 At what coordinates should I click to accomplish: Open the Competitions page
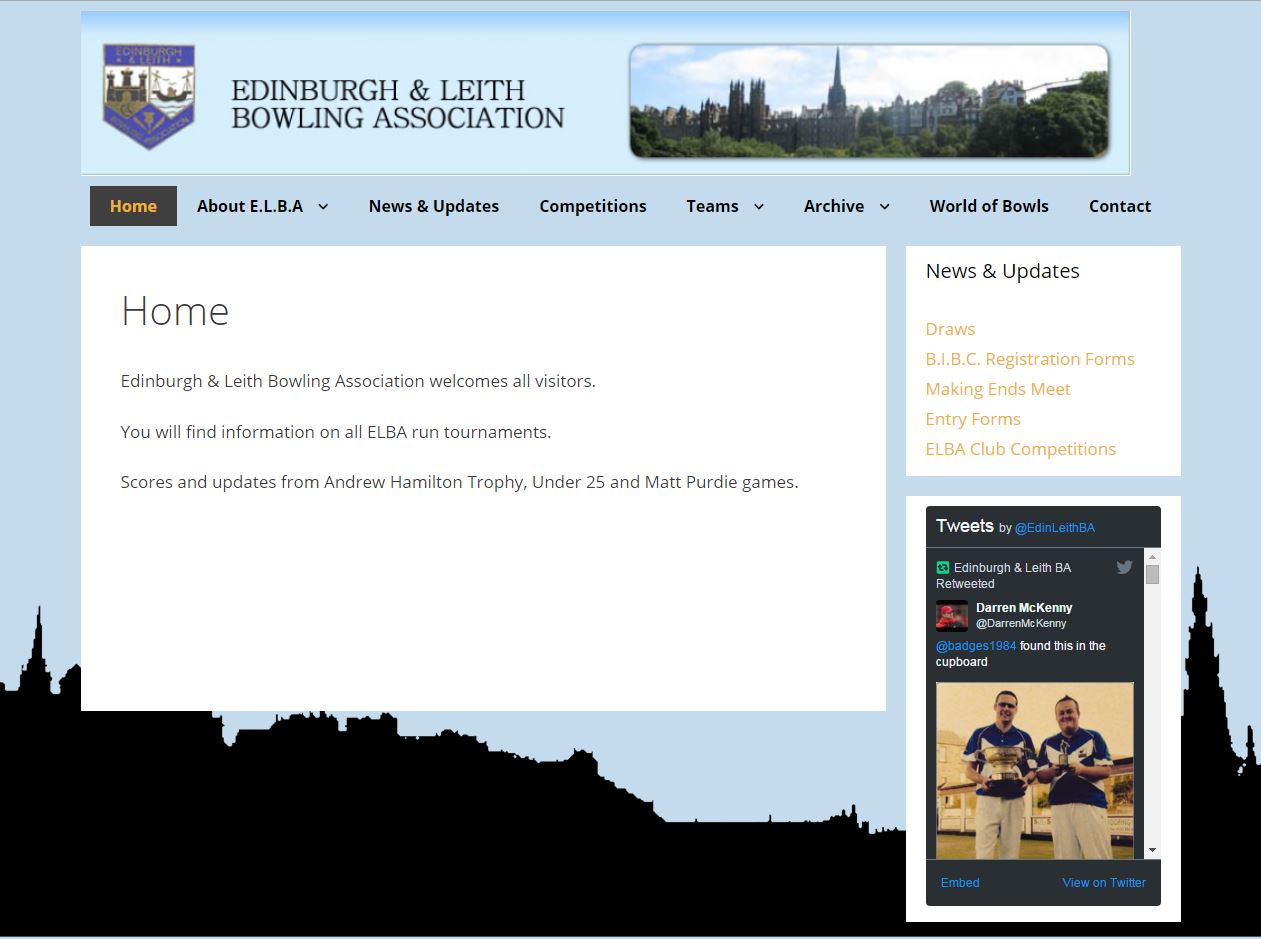(593, 206)
